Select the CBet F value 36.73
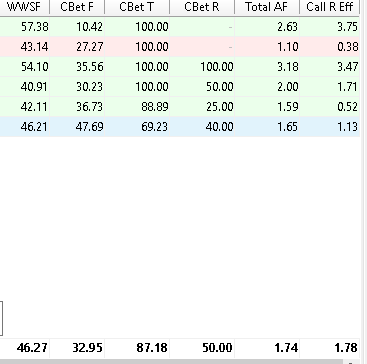Screen dimensions: 367x364 click(x=89, y=107)
